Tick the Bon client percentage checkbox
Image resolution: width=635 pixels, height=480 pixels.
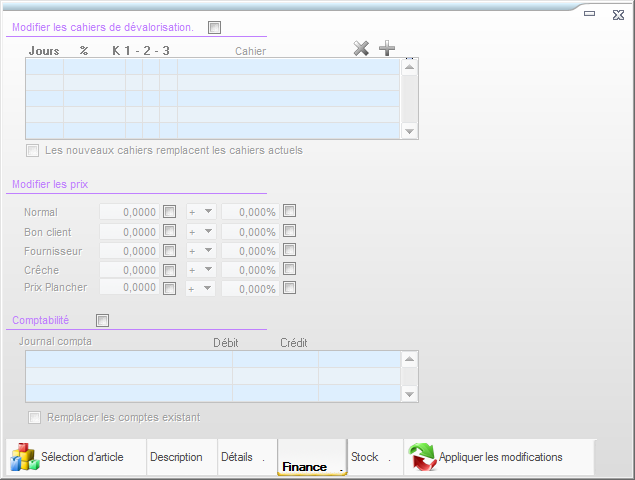click(289, 231)
